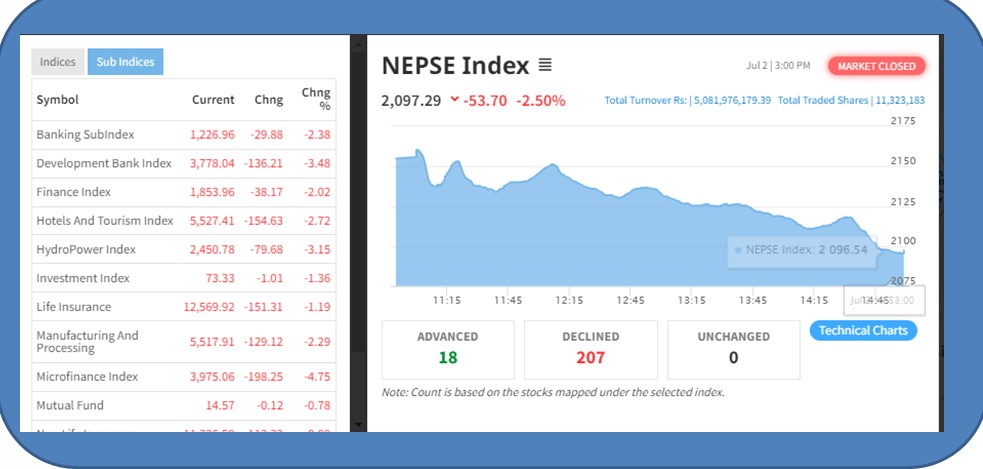Viewport: 983px width, 469px height.
Task: Click the Life Insurance sub index
Action: point(74,307)
